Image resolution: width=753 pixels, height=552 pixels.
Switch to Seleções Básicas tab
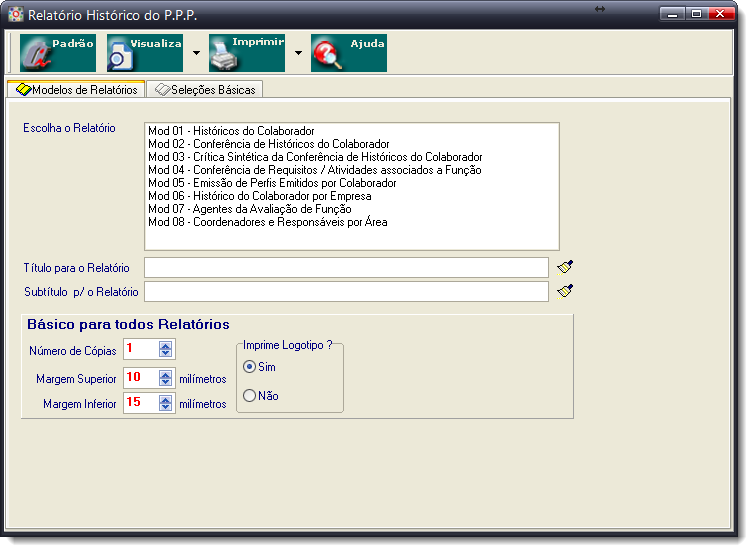pos(205,90)
